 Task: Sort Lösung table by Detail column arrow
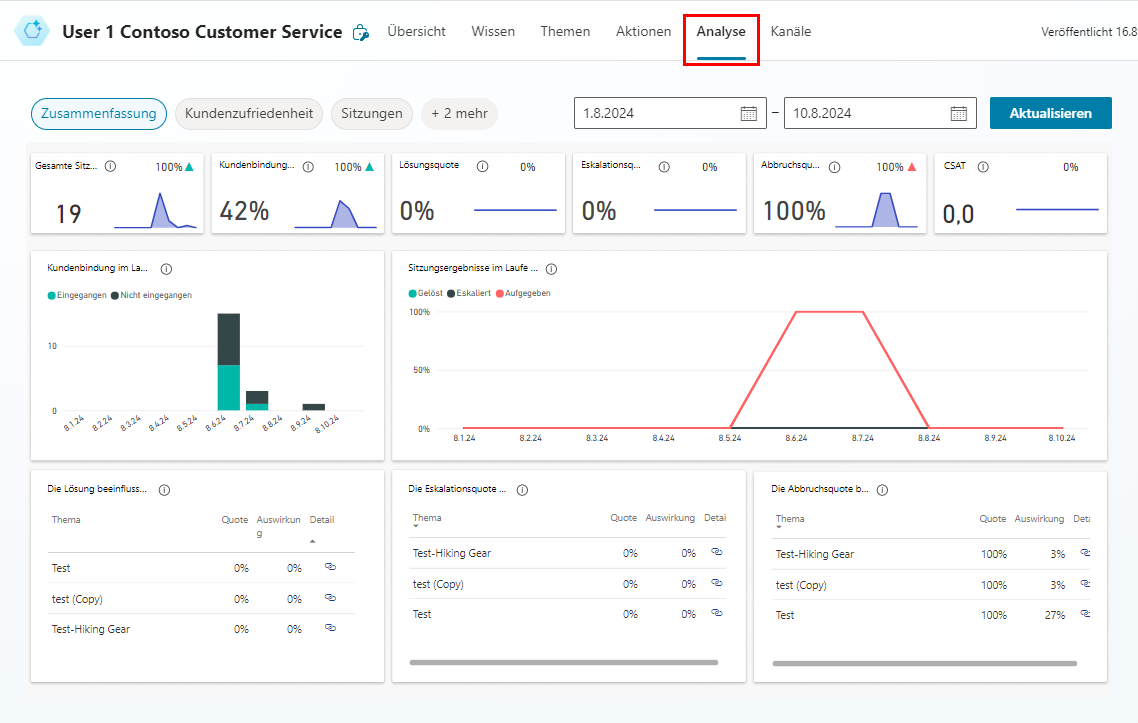[x=313, y=541]
